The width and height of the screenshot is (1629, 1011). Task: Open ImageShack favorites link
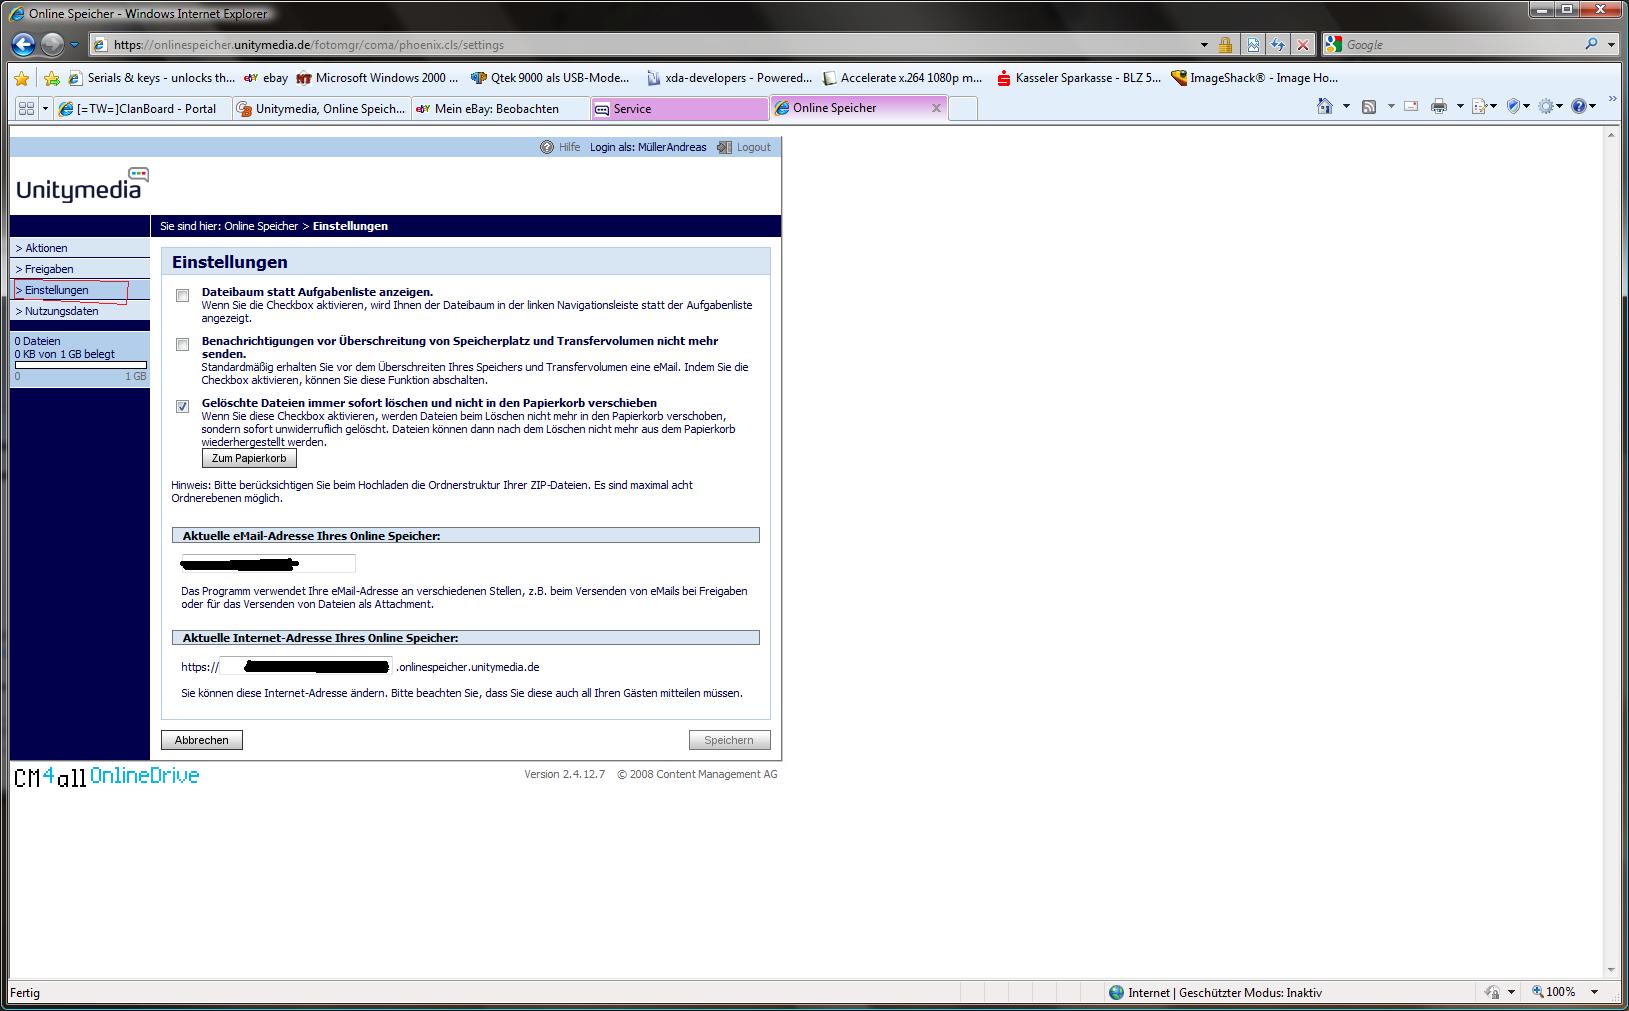click(1254, 78)
